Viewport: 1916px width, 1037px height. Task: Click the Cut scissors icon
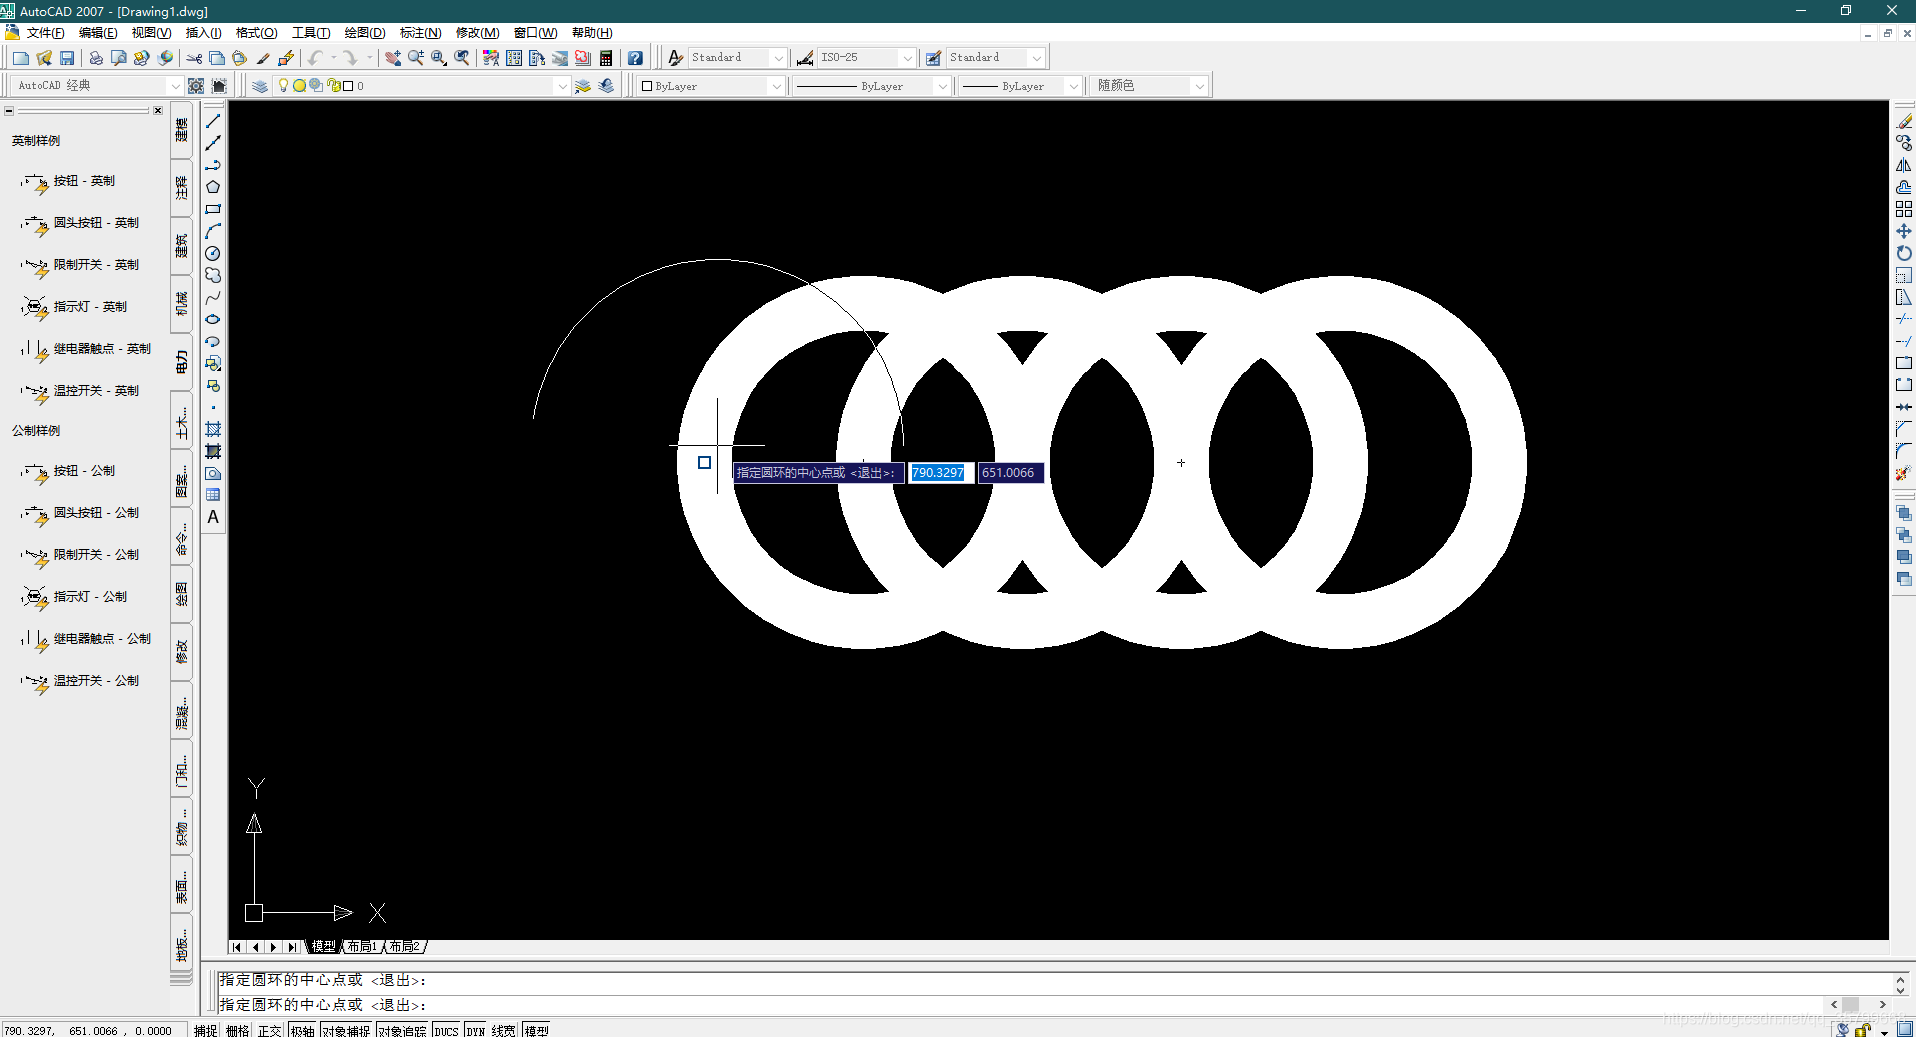pyautogui.click(x=194, y=58)
